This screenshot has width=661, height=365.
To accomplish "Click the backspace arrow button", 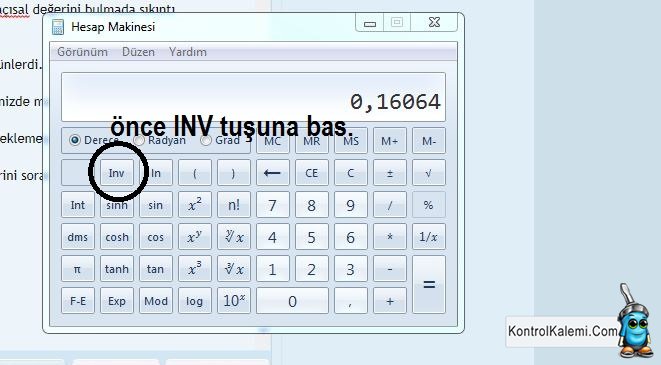I will [272, 173].
